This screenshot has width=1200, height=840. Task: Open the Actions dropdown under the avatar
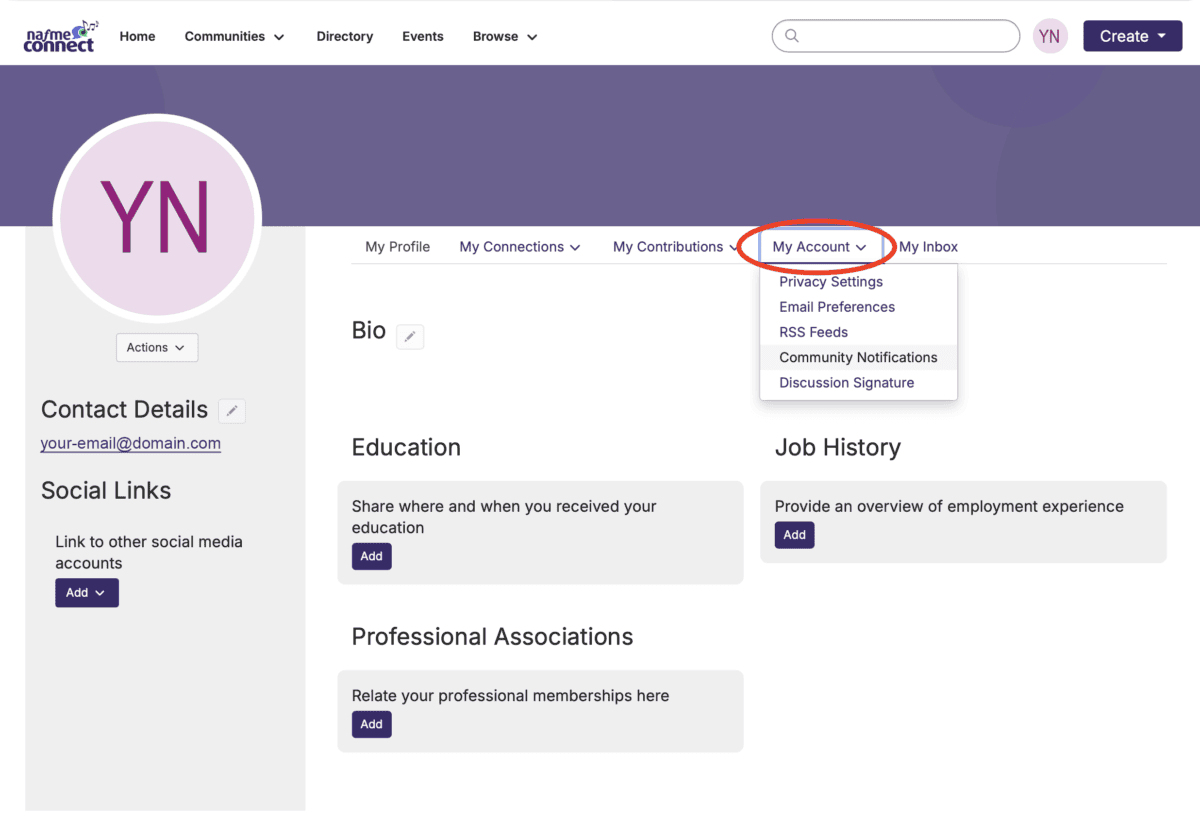(157, 347)
